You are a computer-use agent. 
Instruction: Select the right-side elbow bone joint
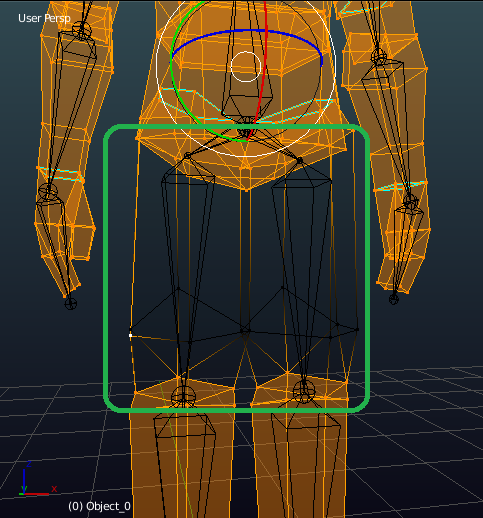379,56
